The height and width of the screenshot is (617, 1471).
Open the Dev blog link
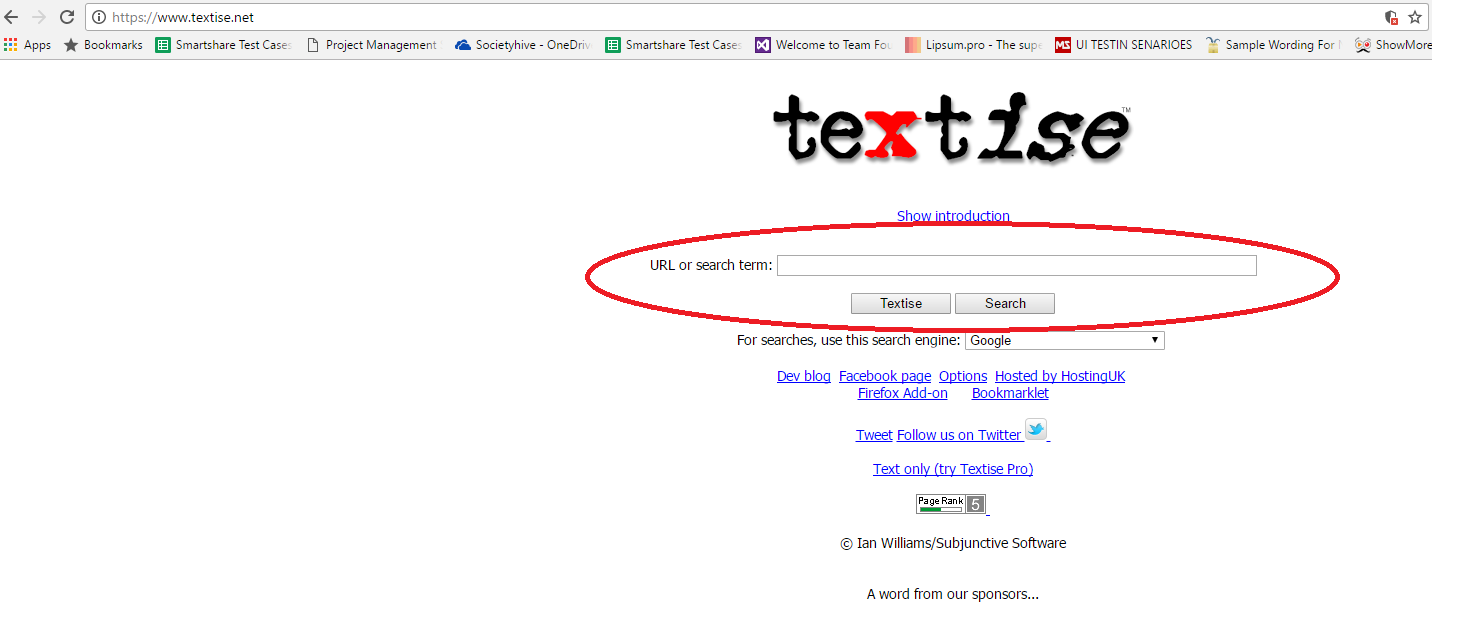click(804, 376)
